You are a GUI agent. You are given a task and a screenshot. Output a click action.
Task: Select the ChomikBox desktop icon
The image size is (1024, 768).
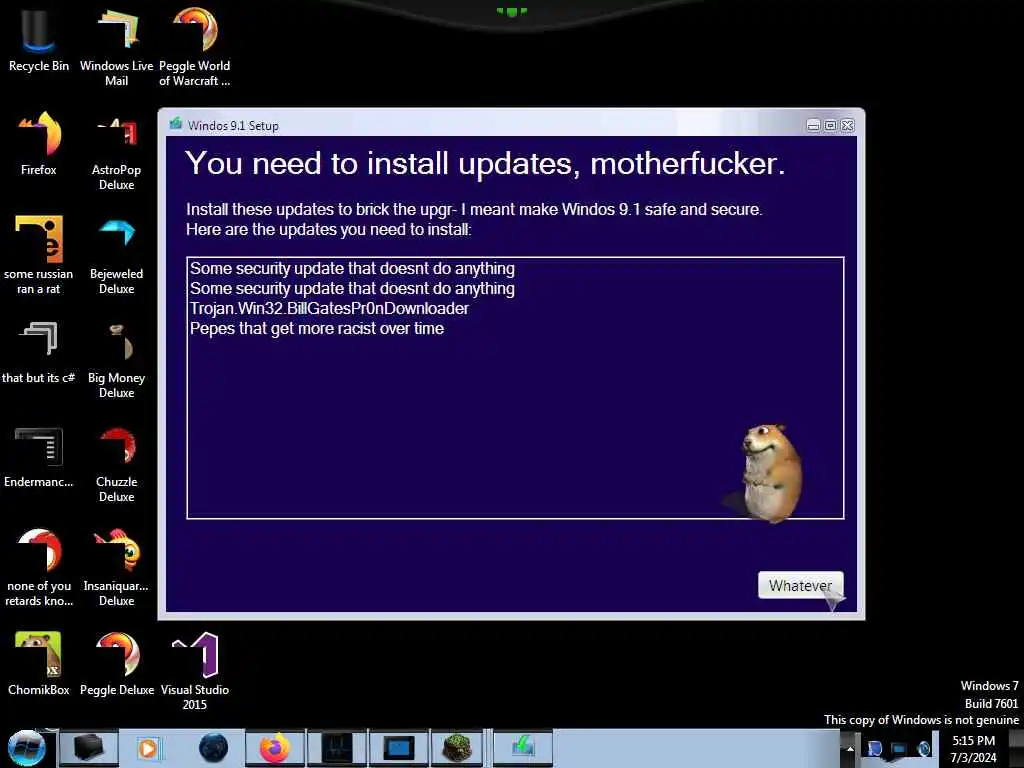click(x=39, y=663)
